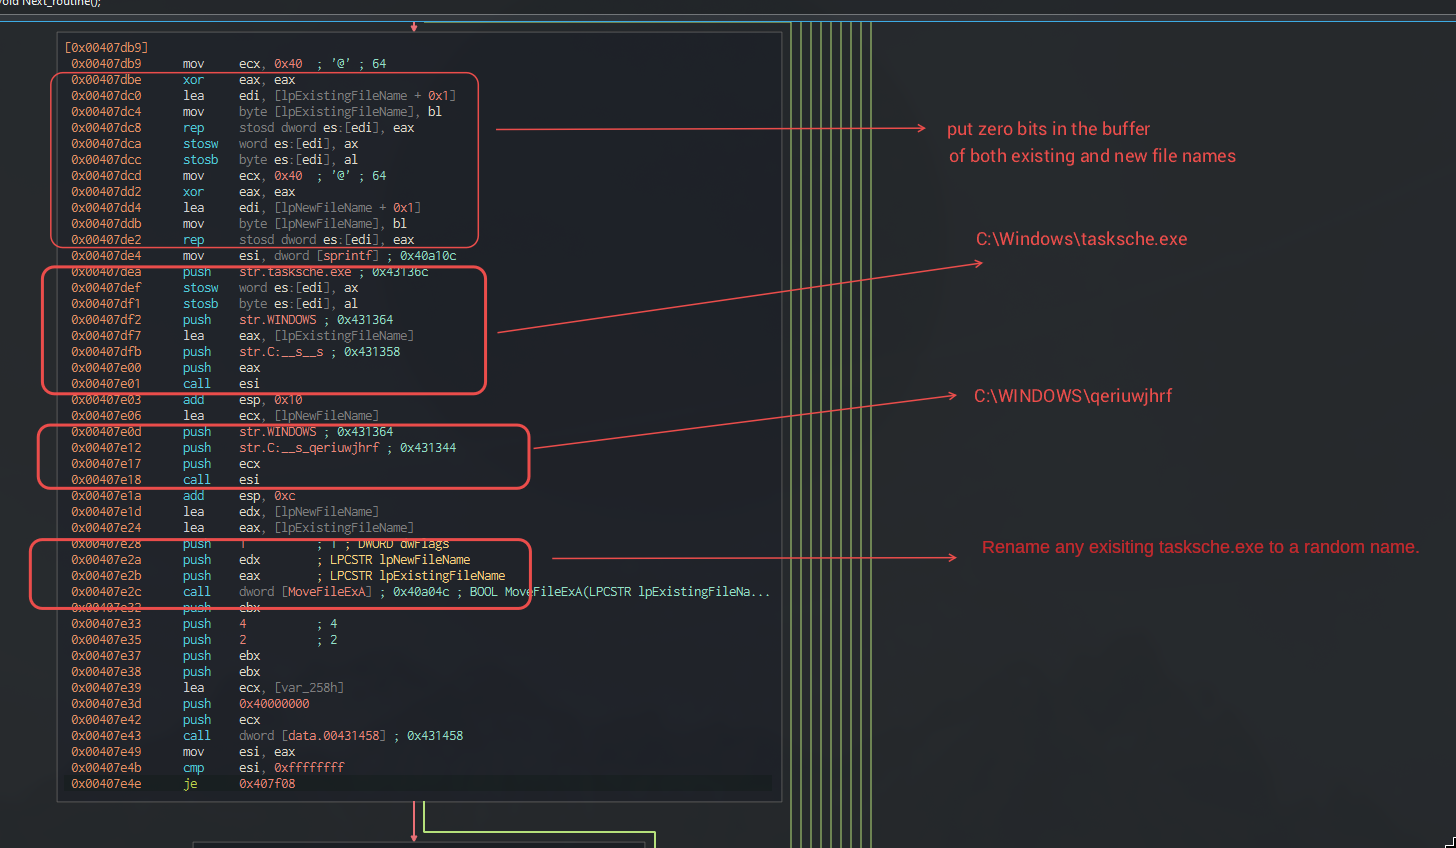Select address 0x00407db9 mov ecx row
Viewport: 1456px width, 848px height.
point(229,63)
